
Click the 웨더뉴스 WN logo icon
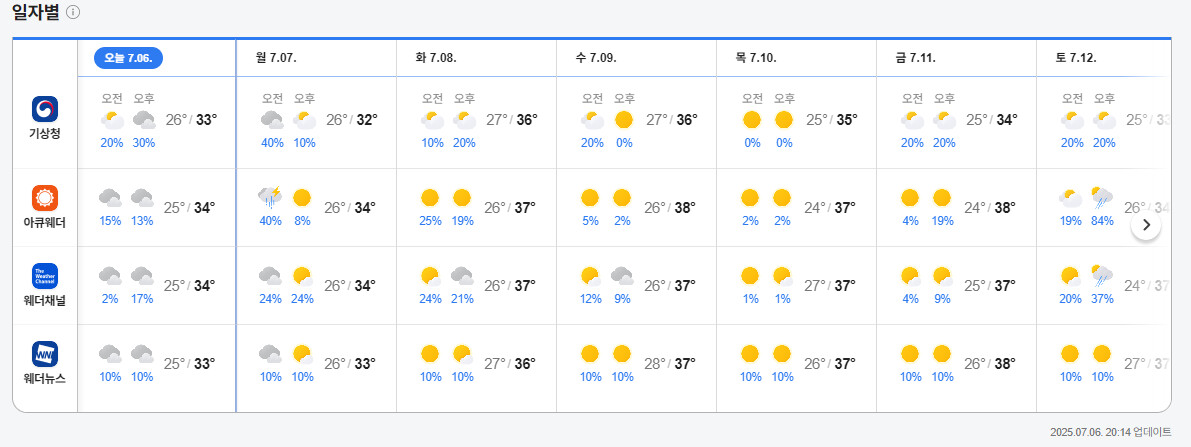click(x=45, y=353)
